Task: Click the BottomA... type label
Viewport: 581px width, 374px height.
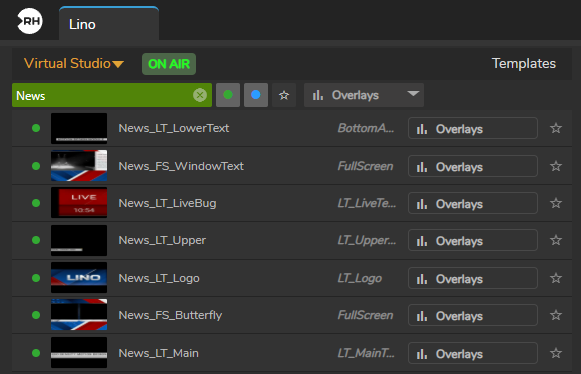Action: pos(366,128)
